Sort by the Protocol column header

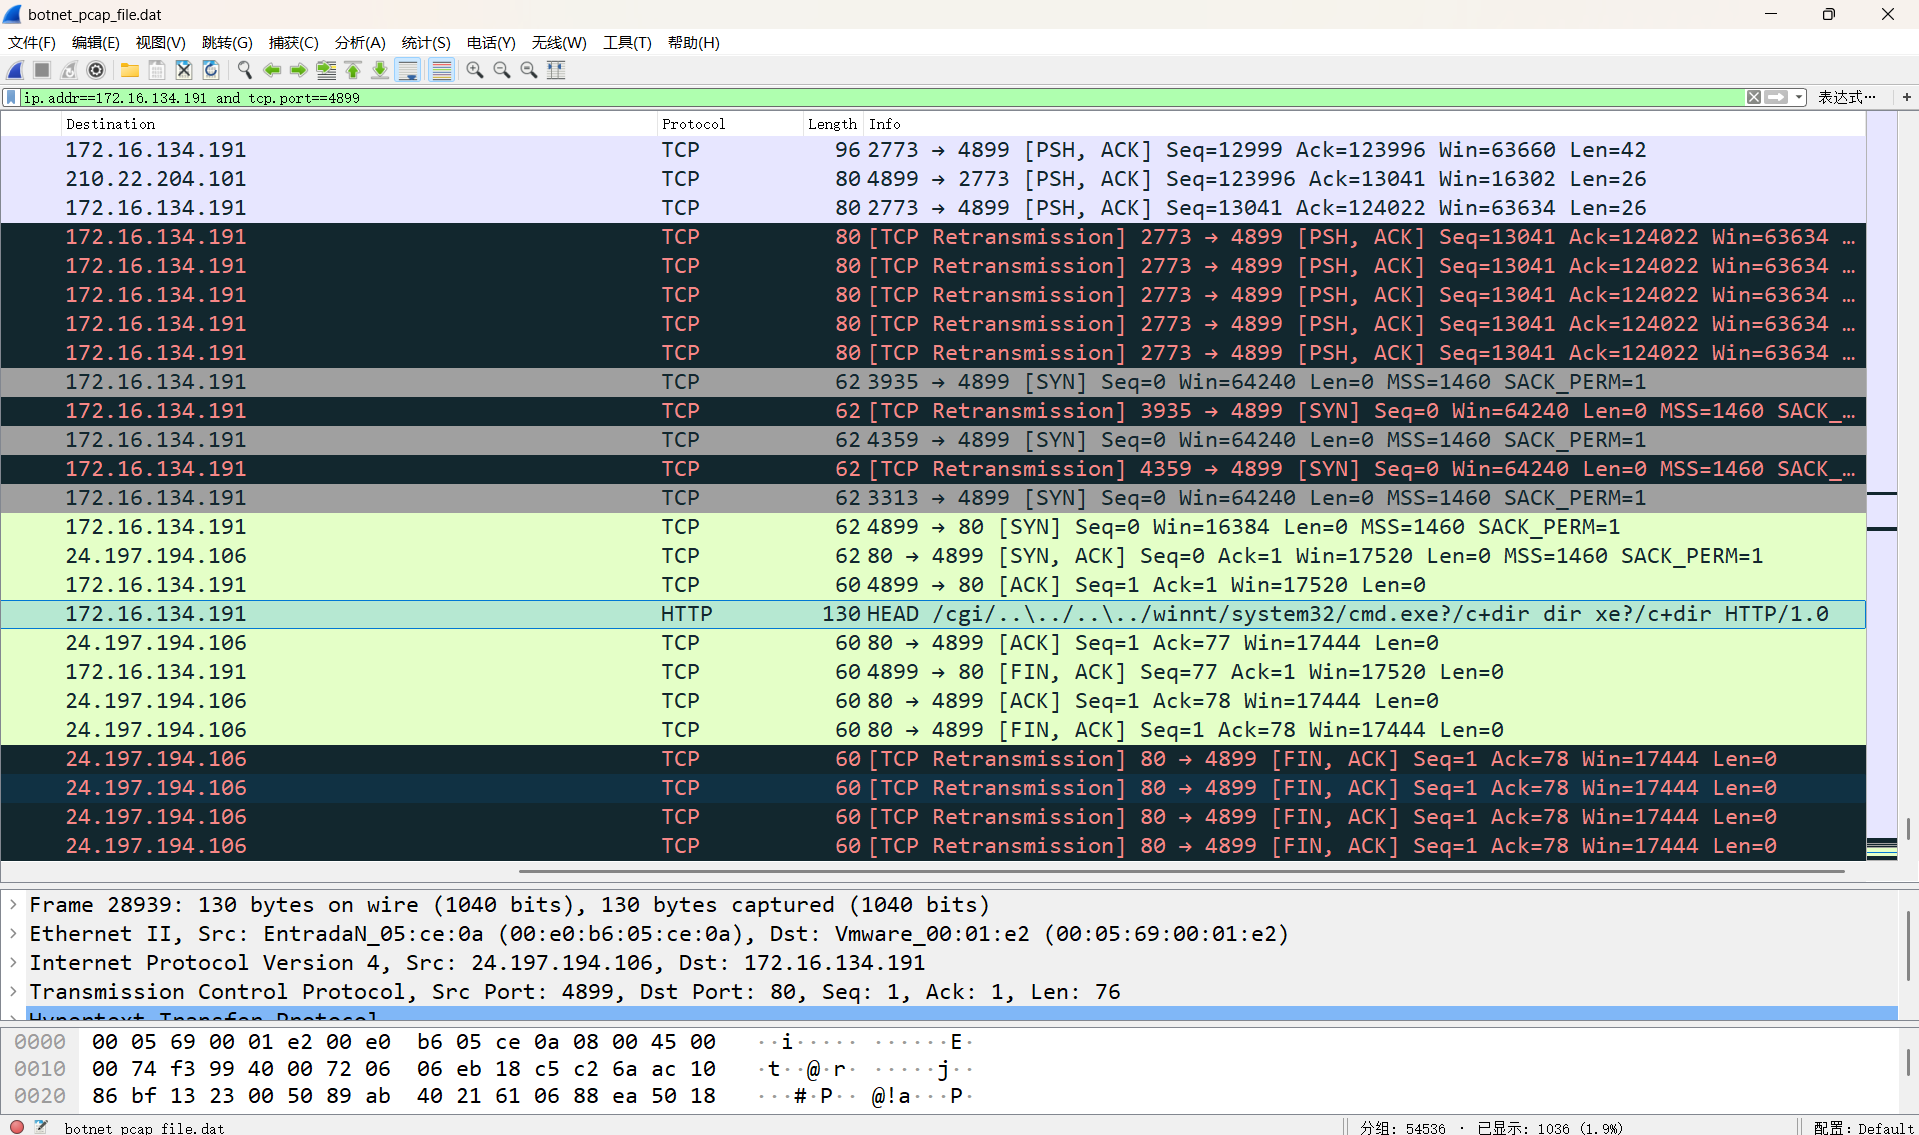[730, 124]
